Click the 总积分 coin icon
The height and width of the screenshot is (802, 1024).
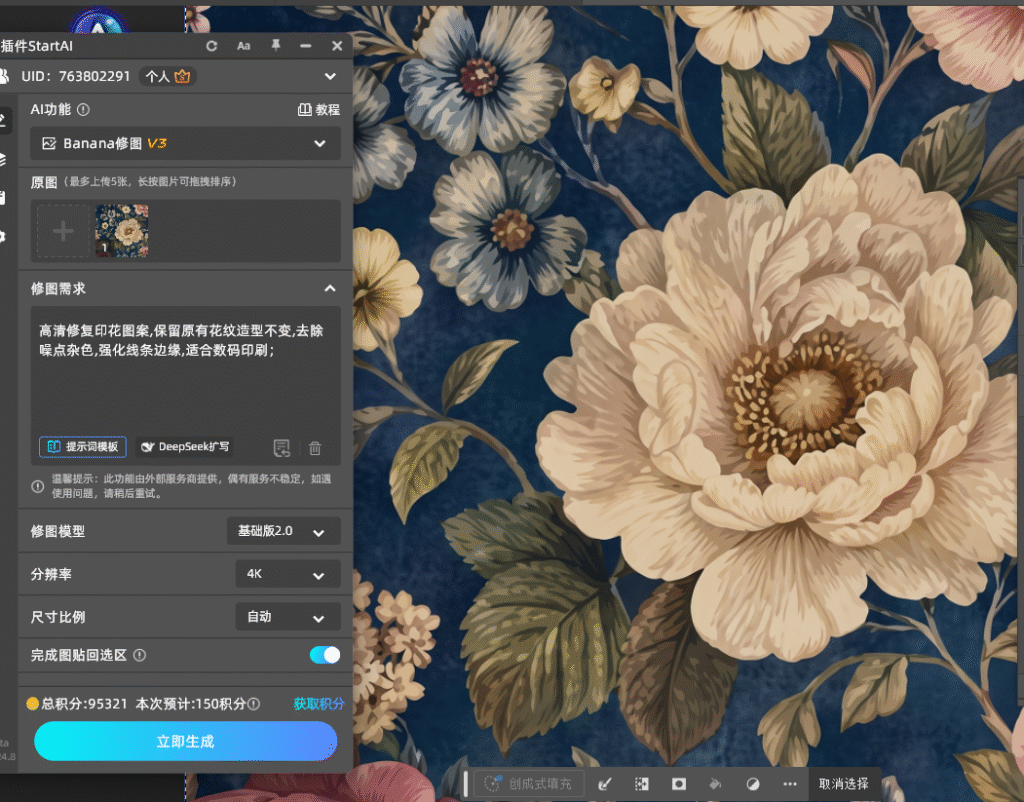[33, 703]
